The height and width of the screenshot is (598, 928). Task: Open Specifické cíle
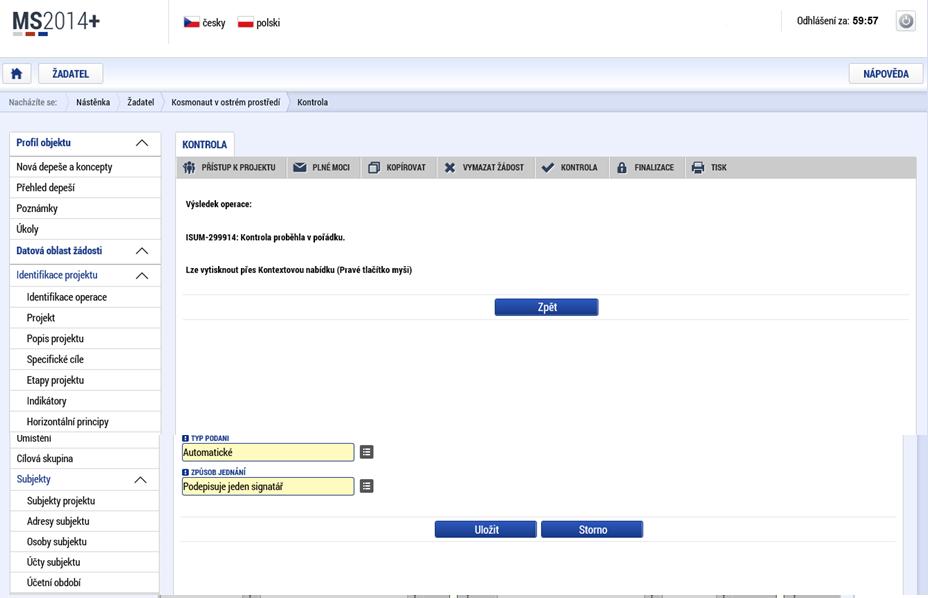(x=85, y=359)
